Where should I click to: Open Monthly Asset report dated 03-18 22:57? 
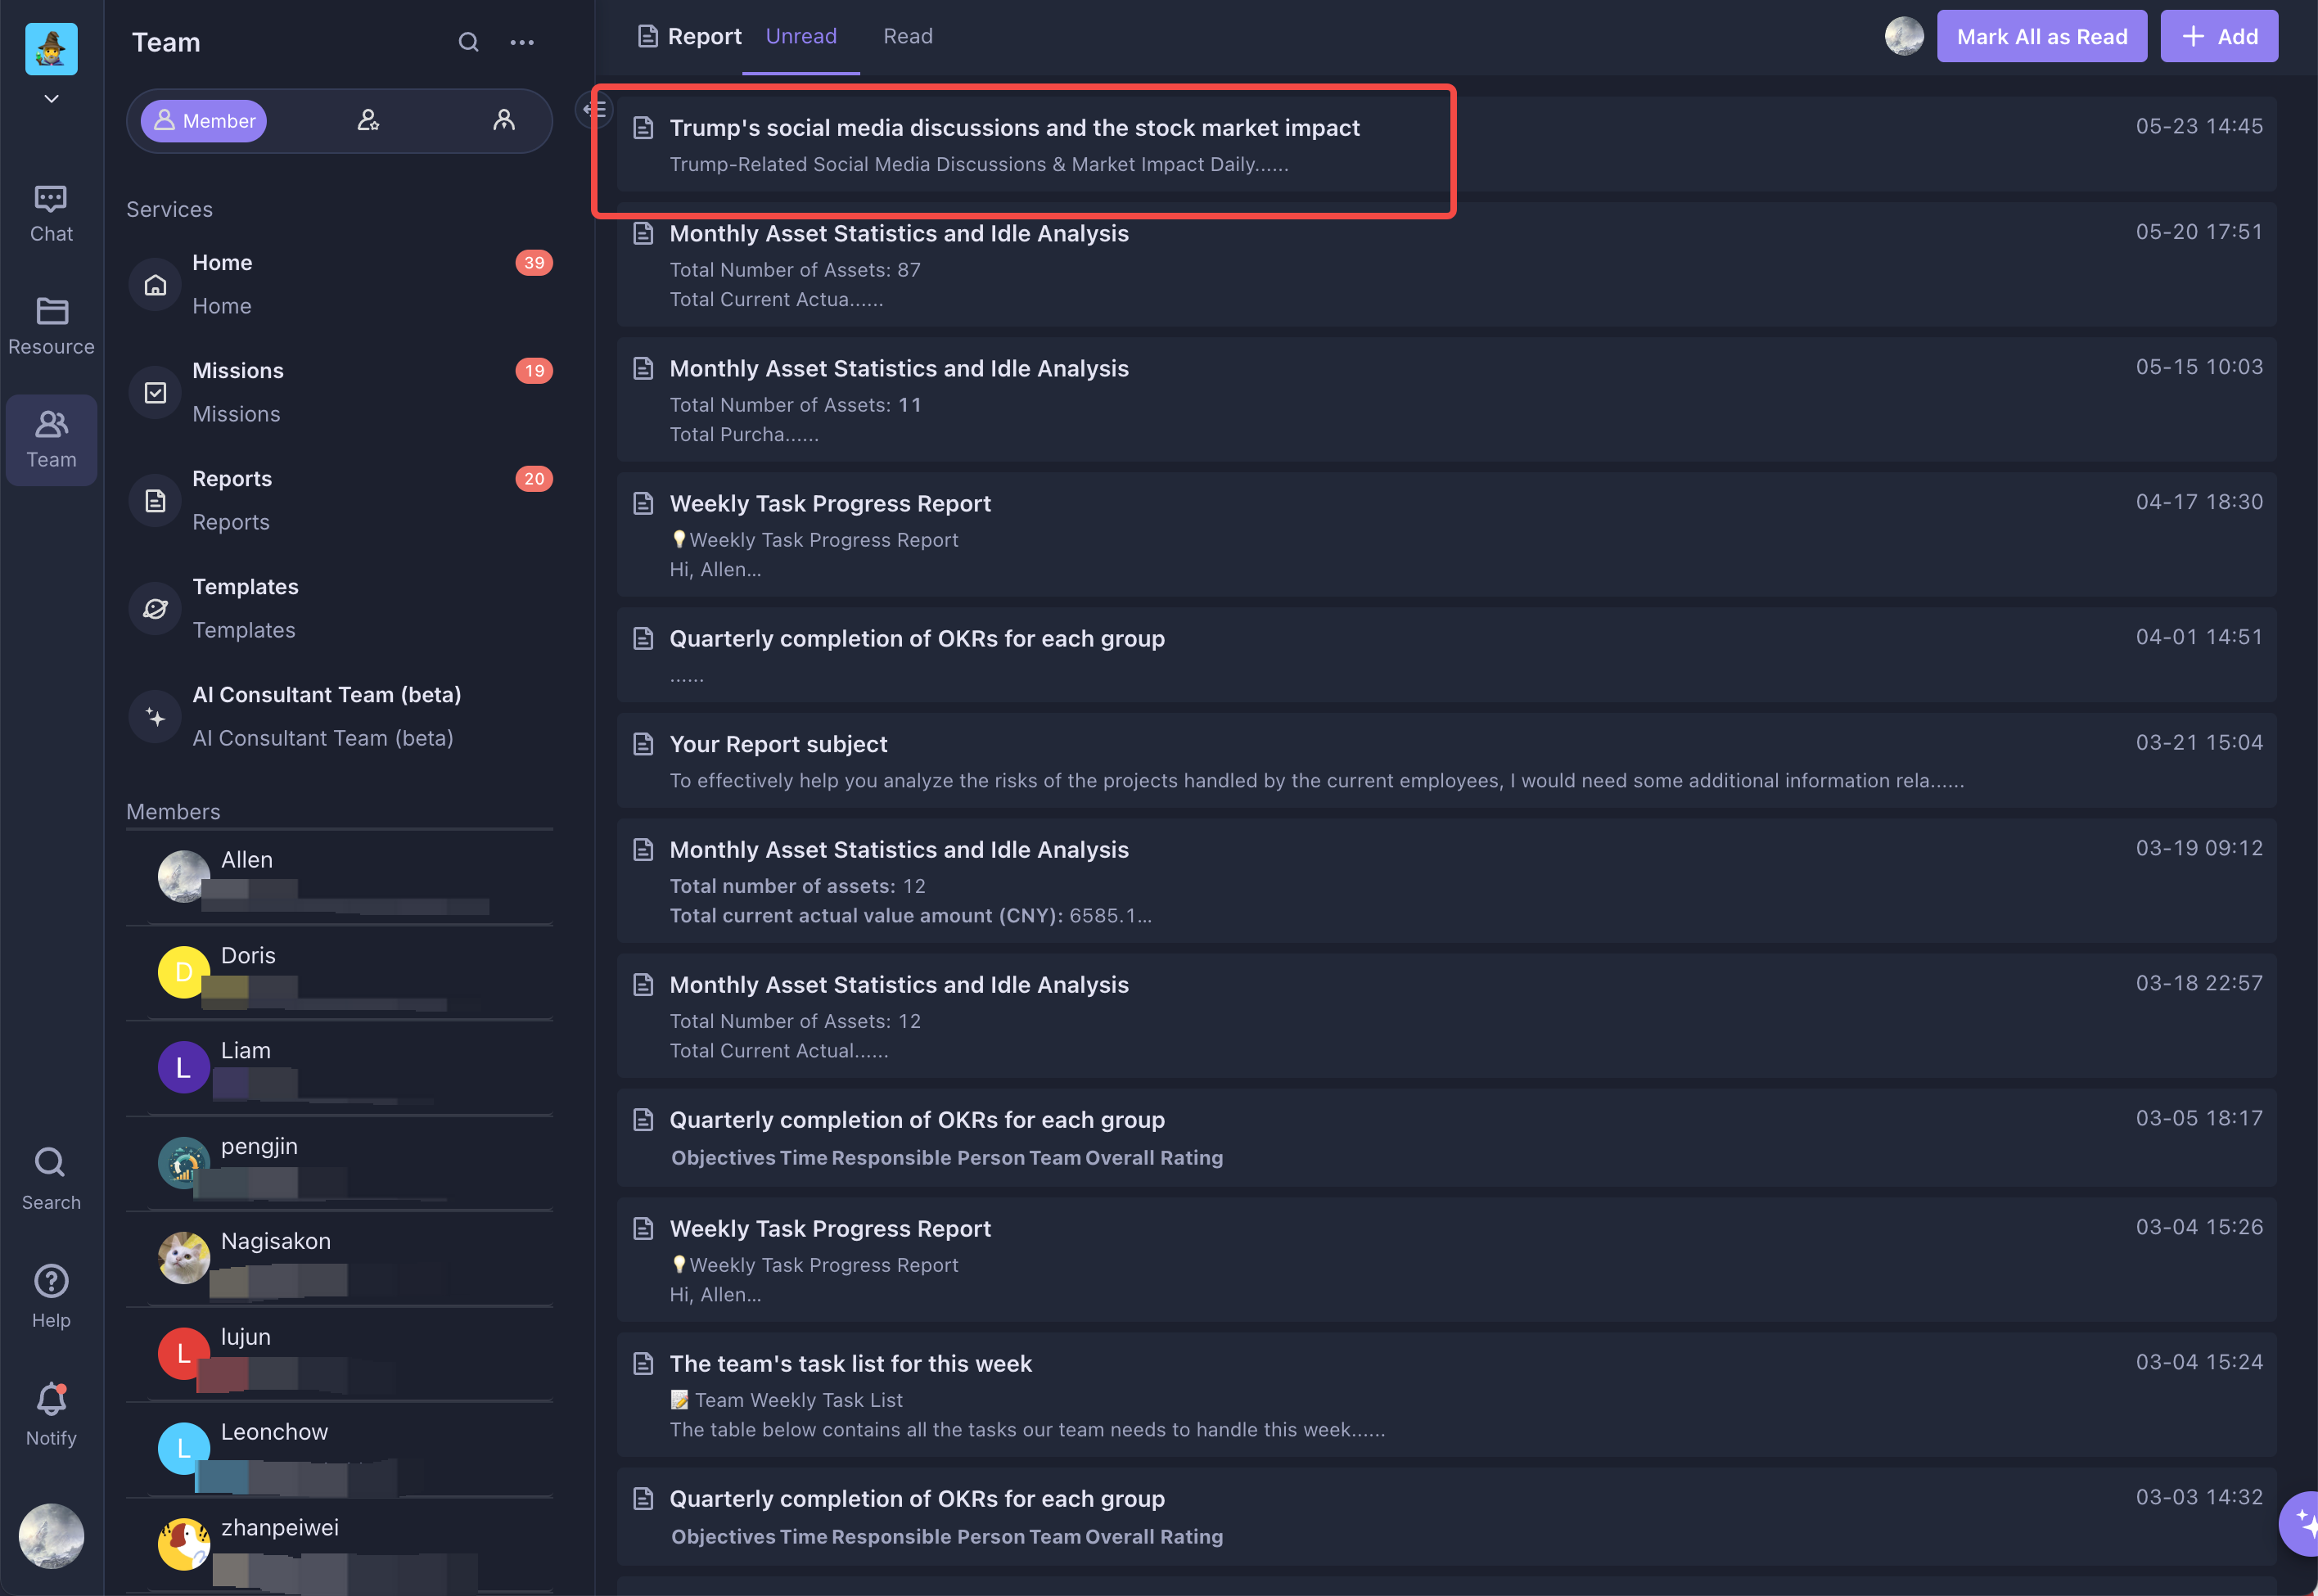tap(1446, 1016)
